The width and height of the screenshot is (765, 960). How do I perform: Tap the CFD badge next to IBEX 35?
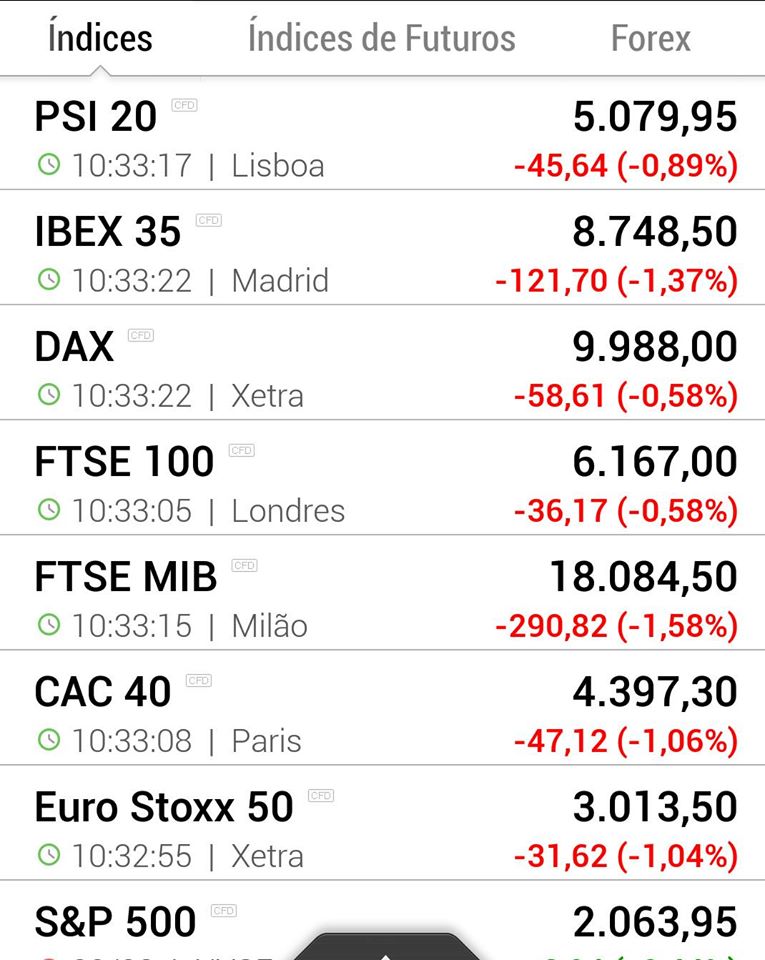pos(209,220)
